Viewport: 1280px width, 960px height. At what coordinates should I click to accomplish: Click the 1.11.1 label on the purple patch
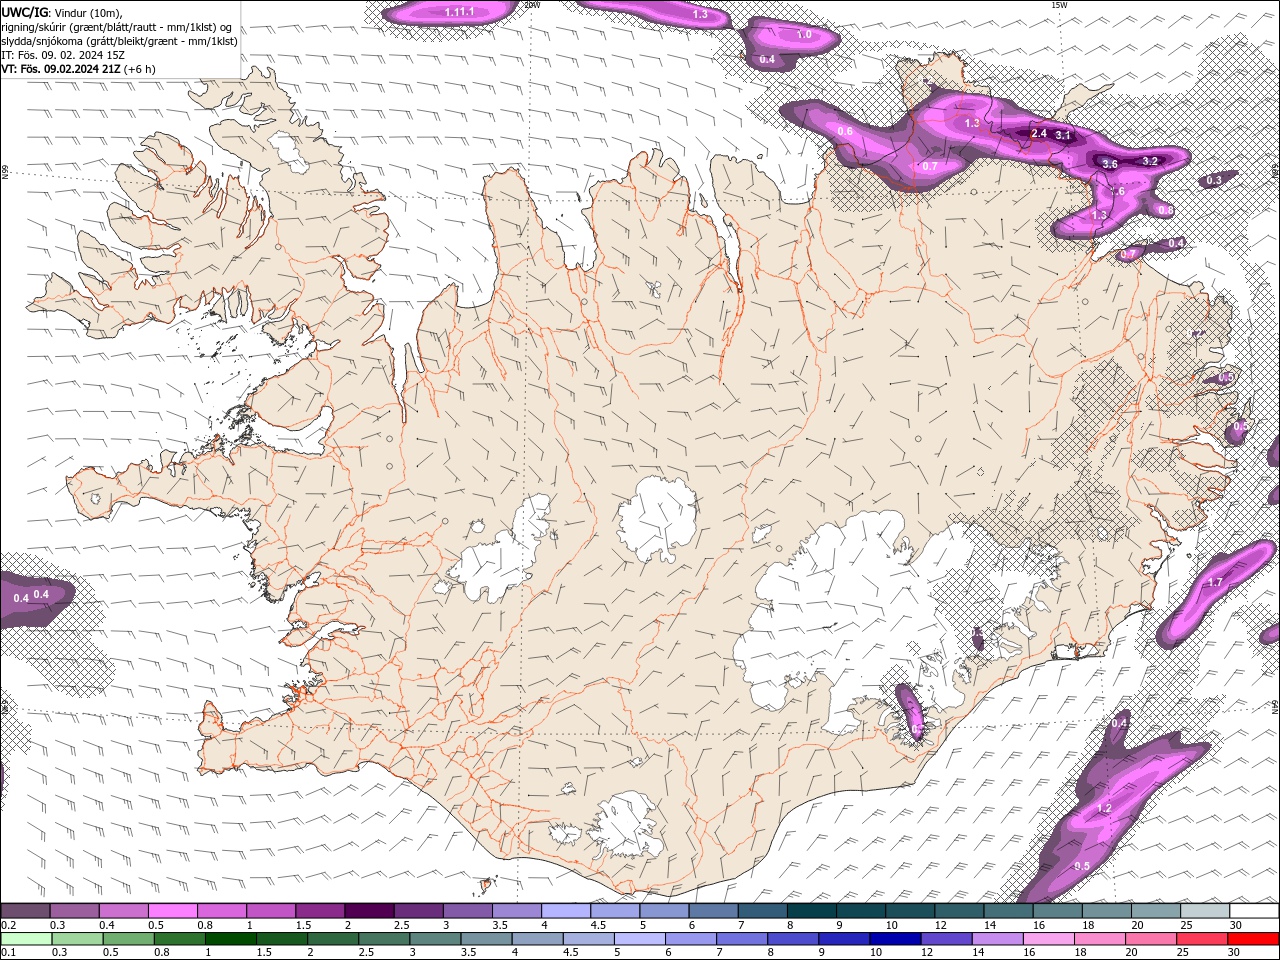tap(458, 12)
